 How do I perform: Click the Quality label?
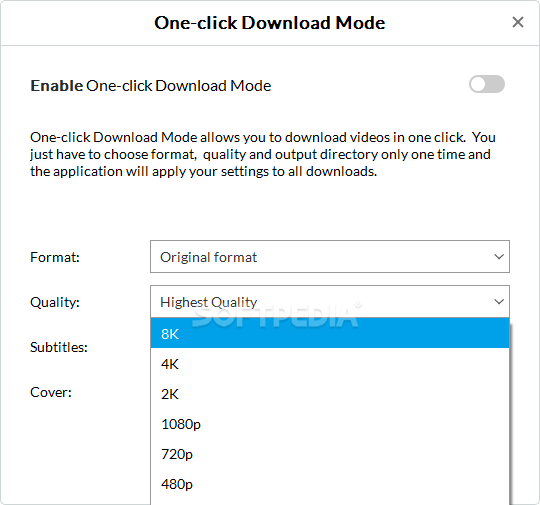[x=55, y=302]
